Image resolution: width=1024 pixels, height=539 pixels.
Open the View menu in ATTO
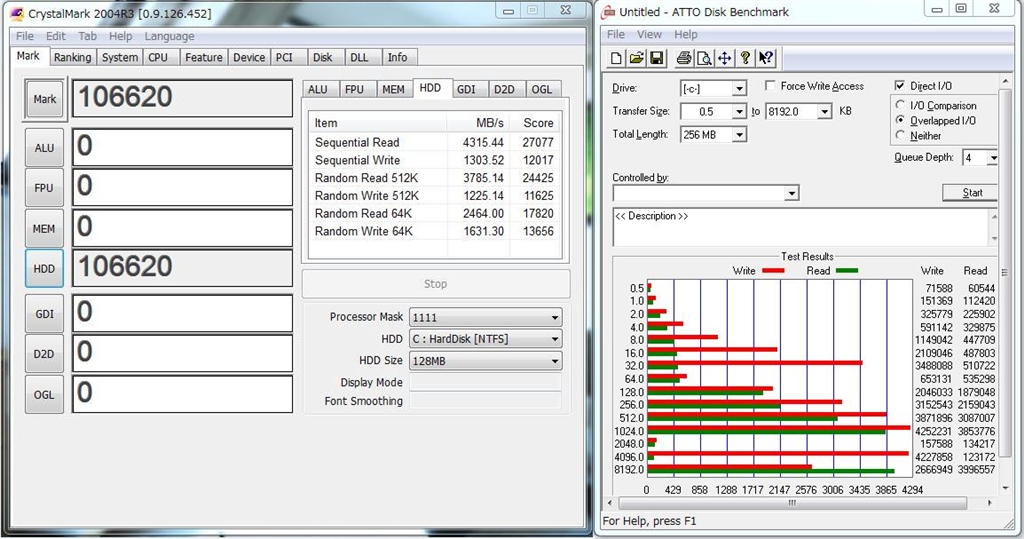click(x=650, y=34)
